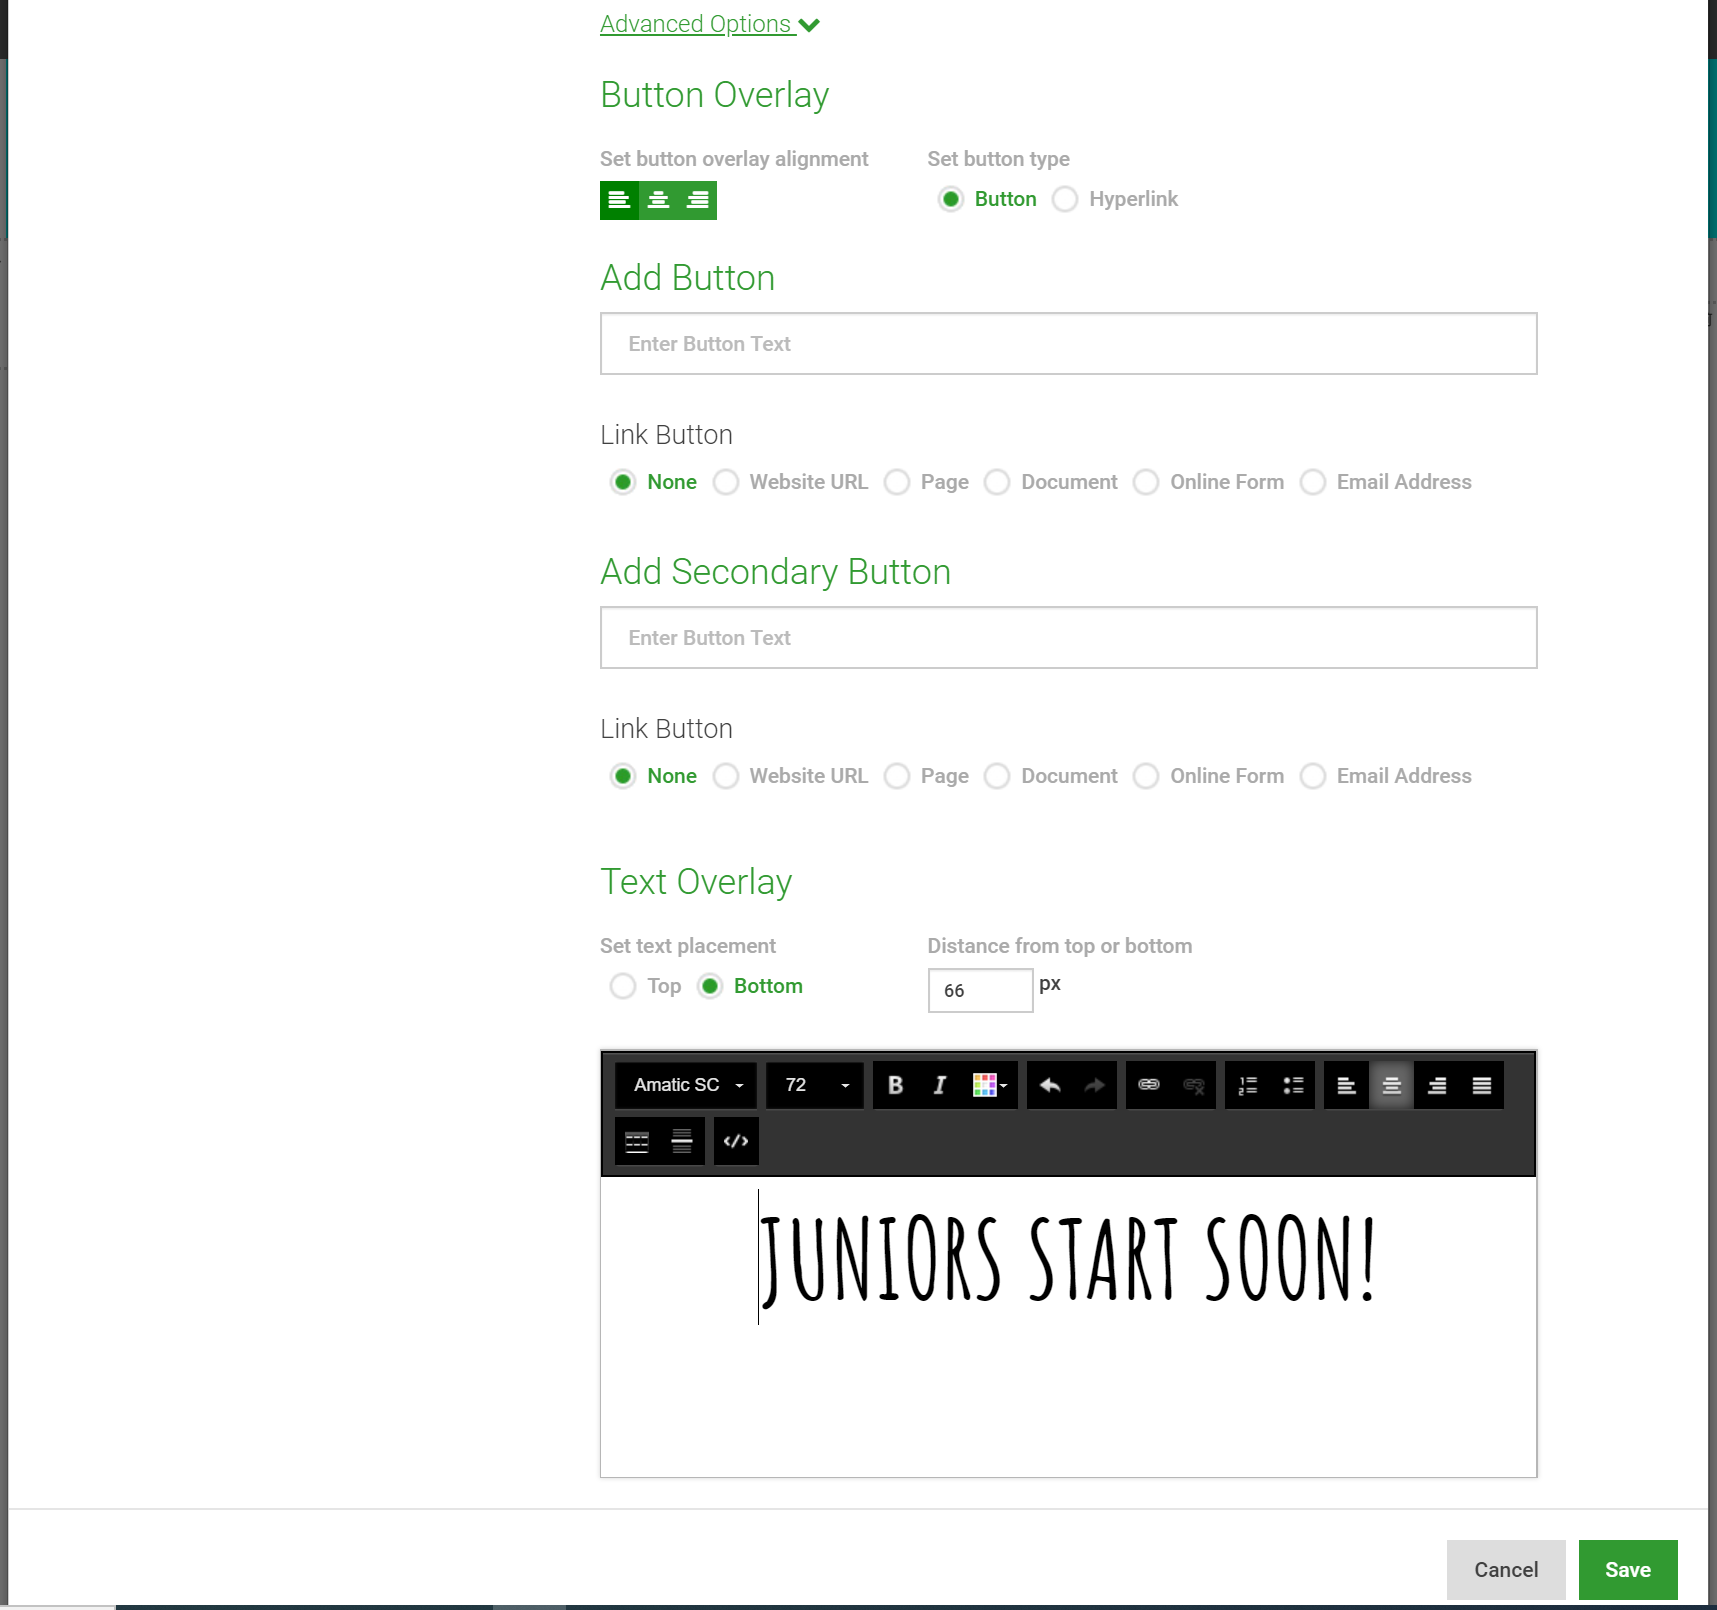Screen dimensions: 1717x1610
Task: Choose Online Form for primary Link Button
Action: 1146,482
